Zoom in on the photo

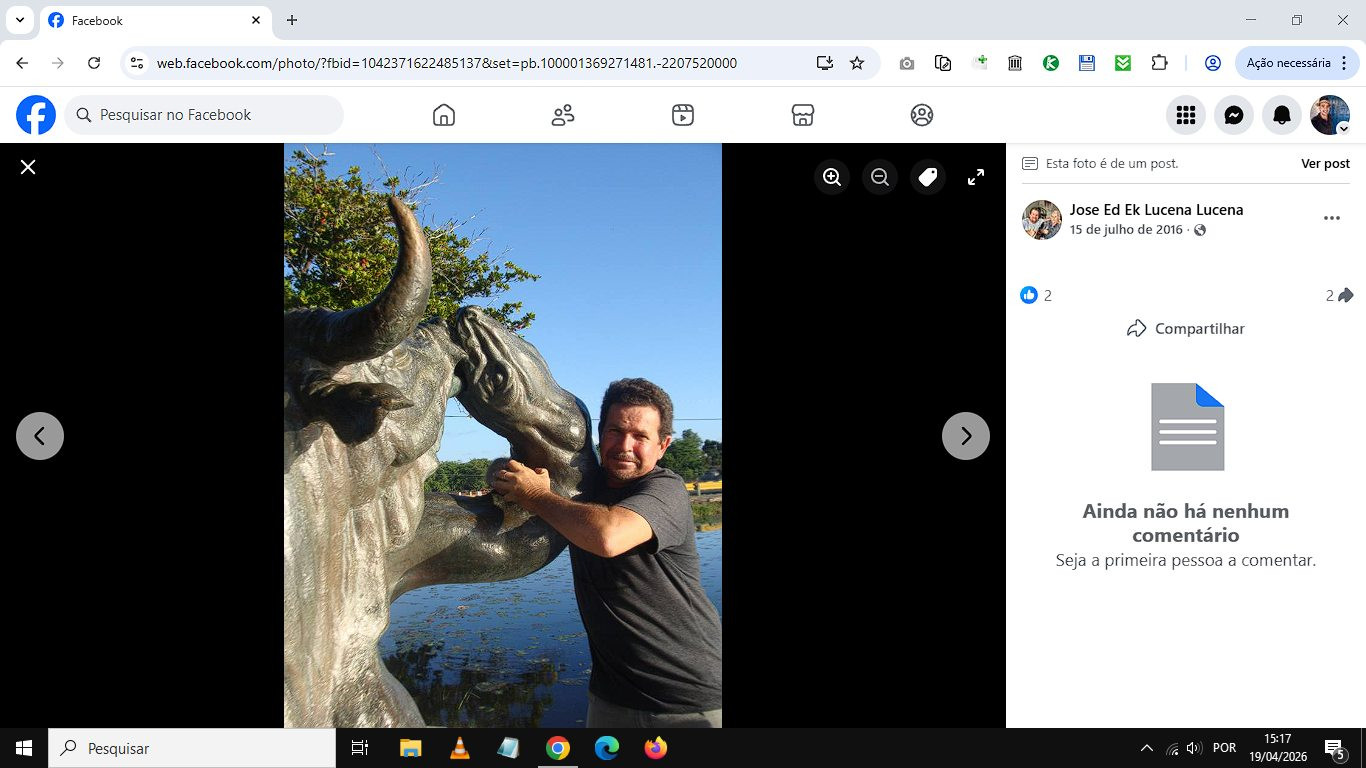pyautogui.click(x=832, y=177)
